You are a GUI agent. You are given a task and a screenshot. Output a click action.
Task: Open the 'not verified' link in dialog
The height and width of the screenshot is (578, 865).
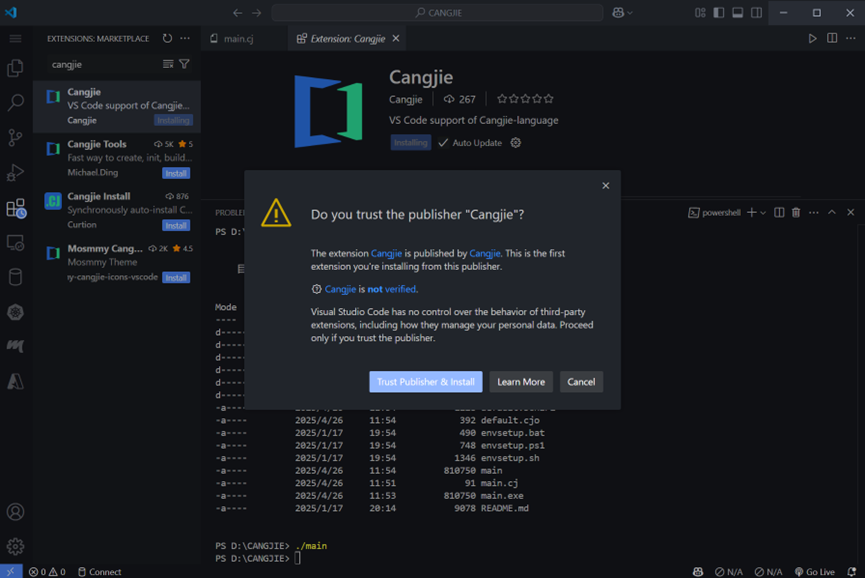[391, 289]
